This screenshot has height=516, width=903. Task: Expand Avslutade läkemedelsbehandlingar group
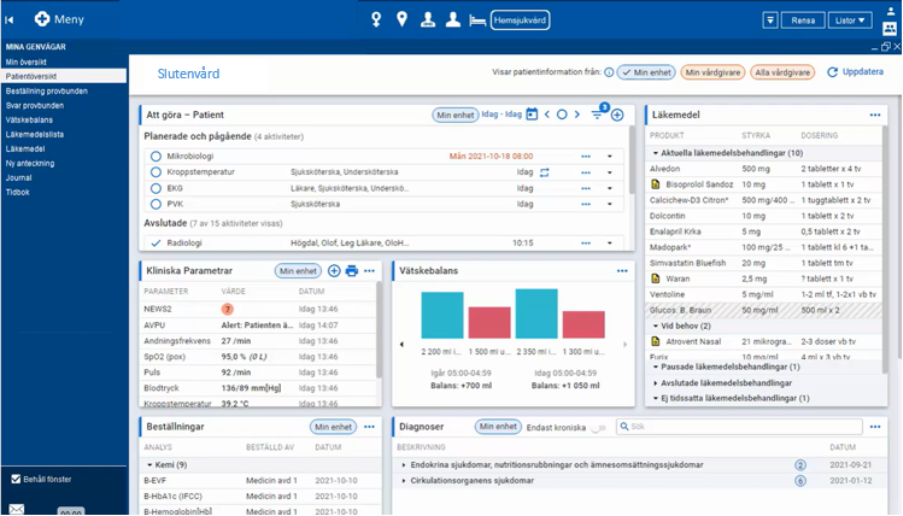(x=655, y=383)
